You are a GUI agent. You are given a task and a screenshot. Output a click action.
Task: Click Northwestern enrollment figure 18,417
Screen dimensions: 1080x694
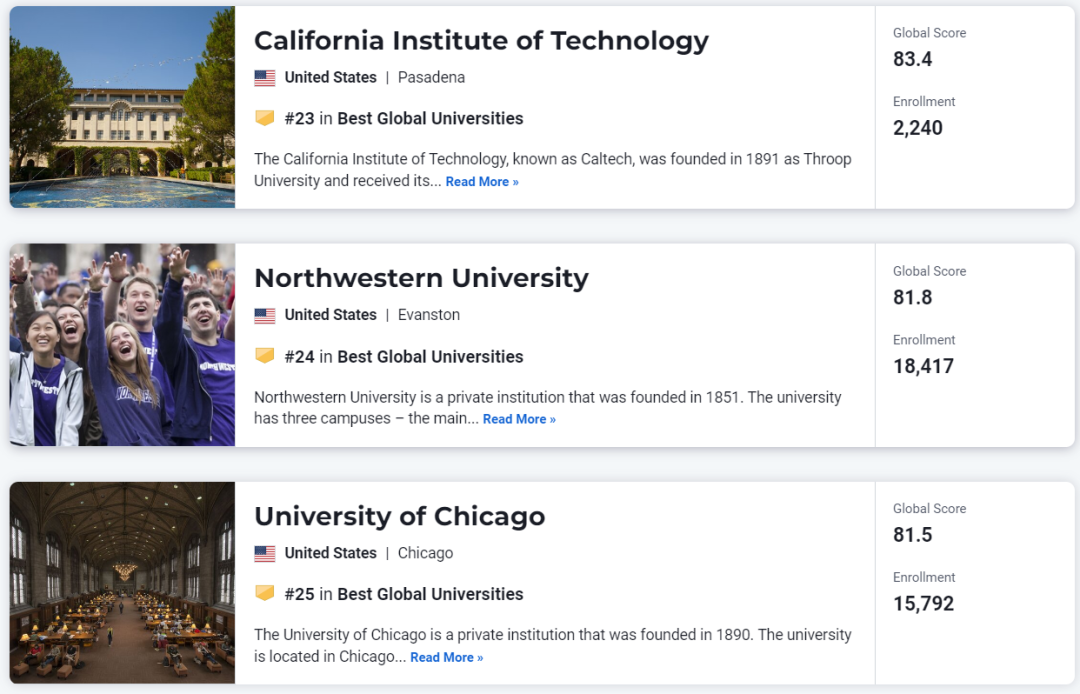924,366
